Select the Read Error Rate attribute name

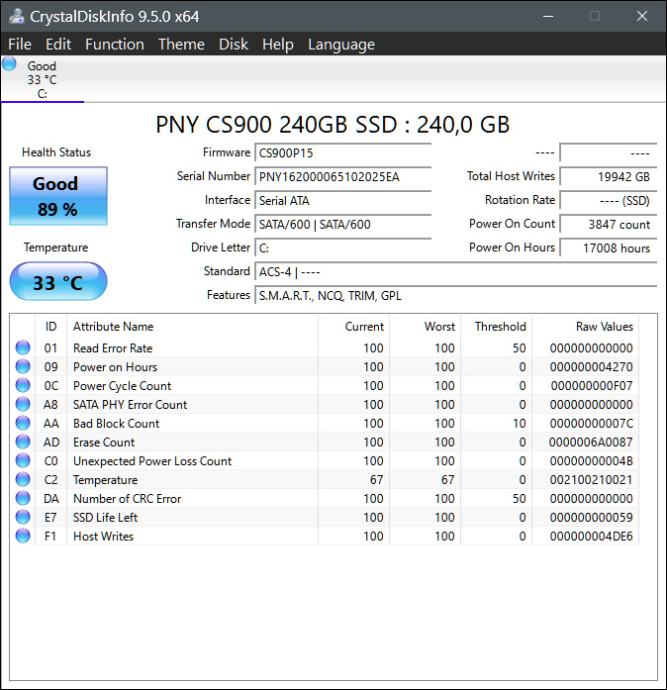pyautogui.click(x=113, y=348)
